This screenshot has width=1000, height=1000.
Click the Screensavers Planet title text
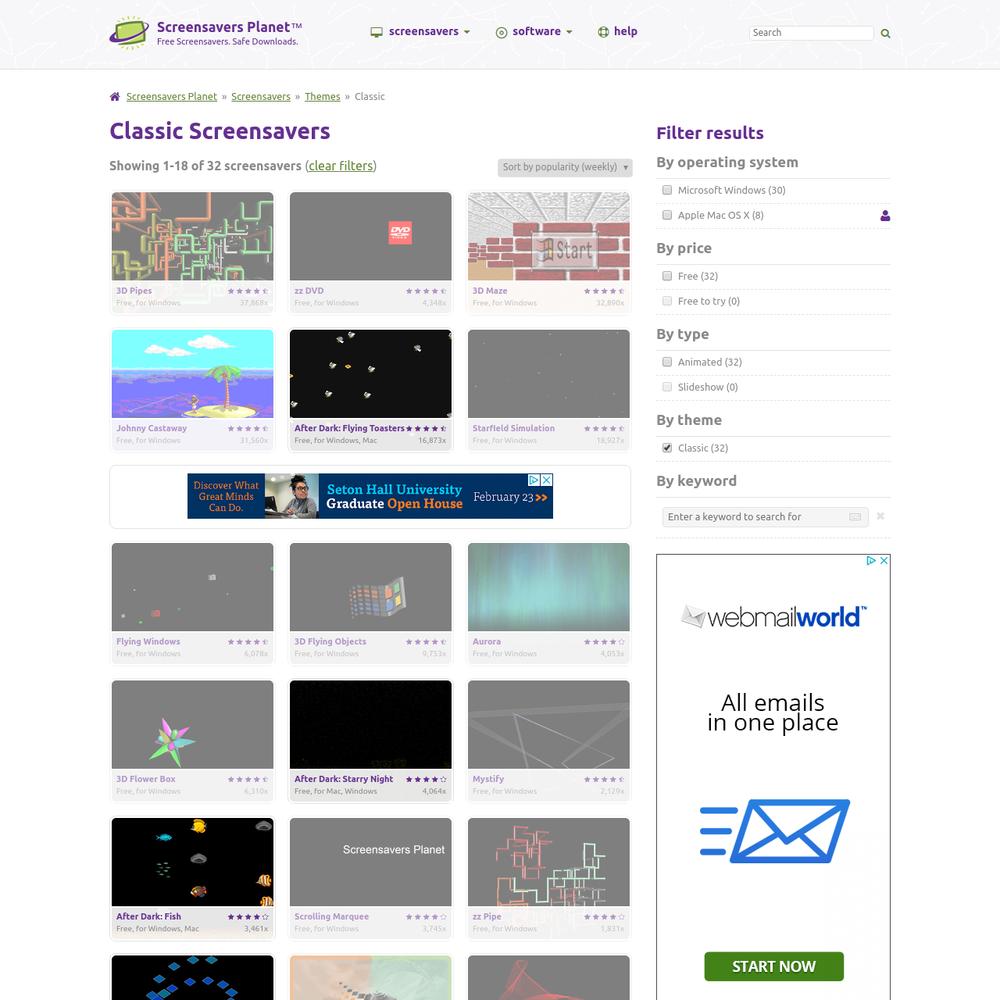click(x=229, y=27)
